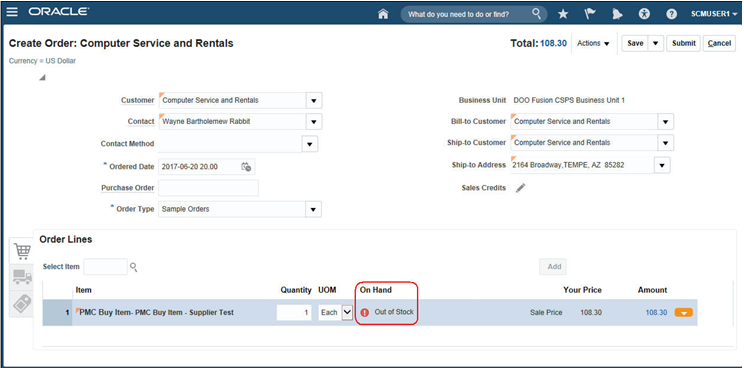Click the Sale Price text
The width and height of the screenshot is (744, 368).
pyautogui.click(x=546, y=313)
